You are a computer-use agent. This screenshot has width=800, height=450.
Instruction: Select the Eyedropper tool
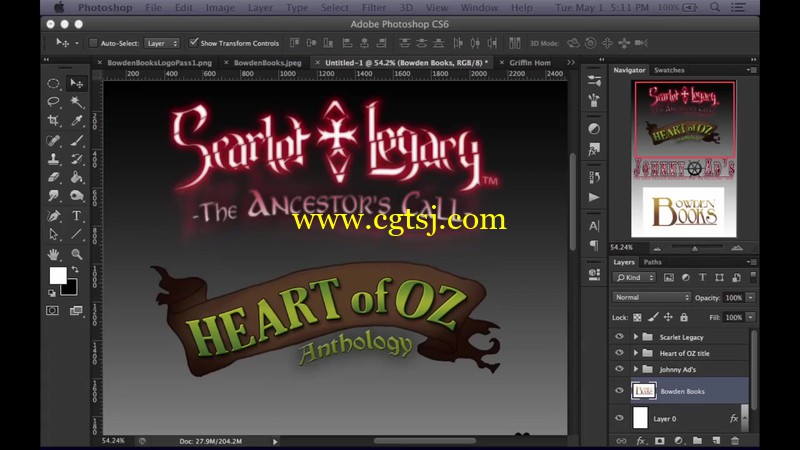[x=77, y=120]
